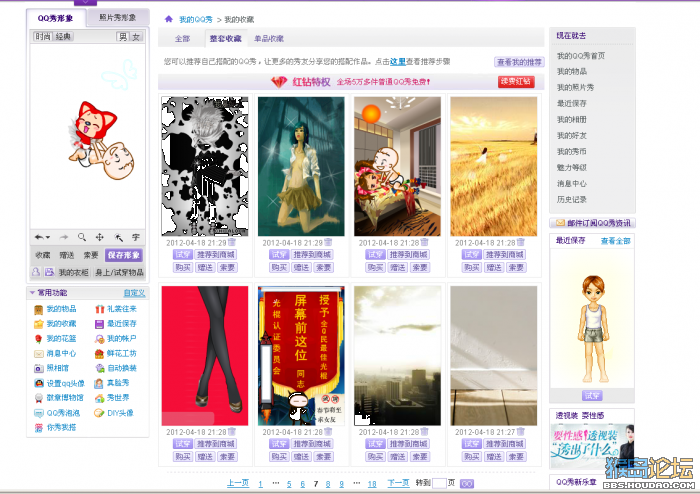Open the green-haired girl outfit thumbnail
The image size is (700, 494).
click(301, 166)
